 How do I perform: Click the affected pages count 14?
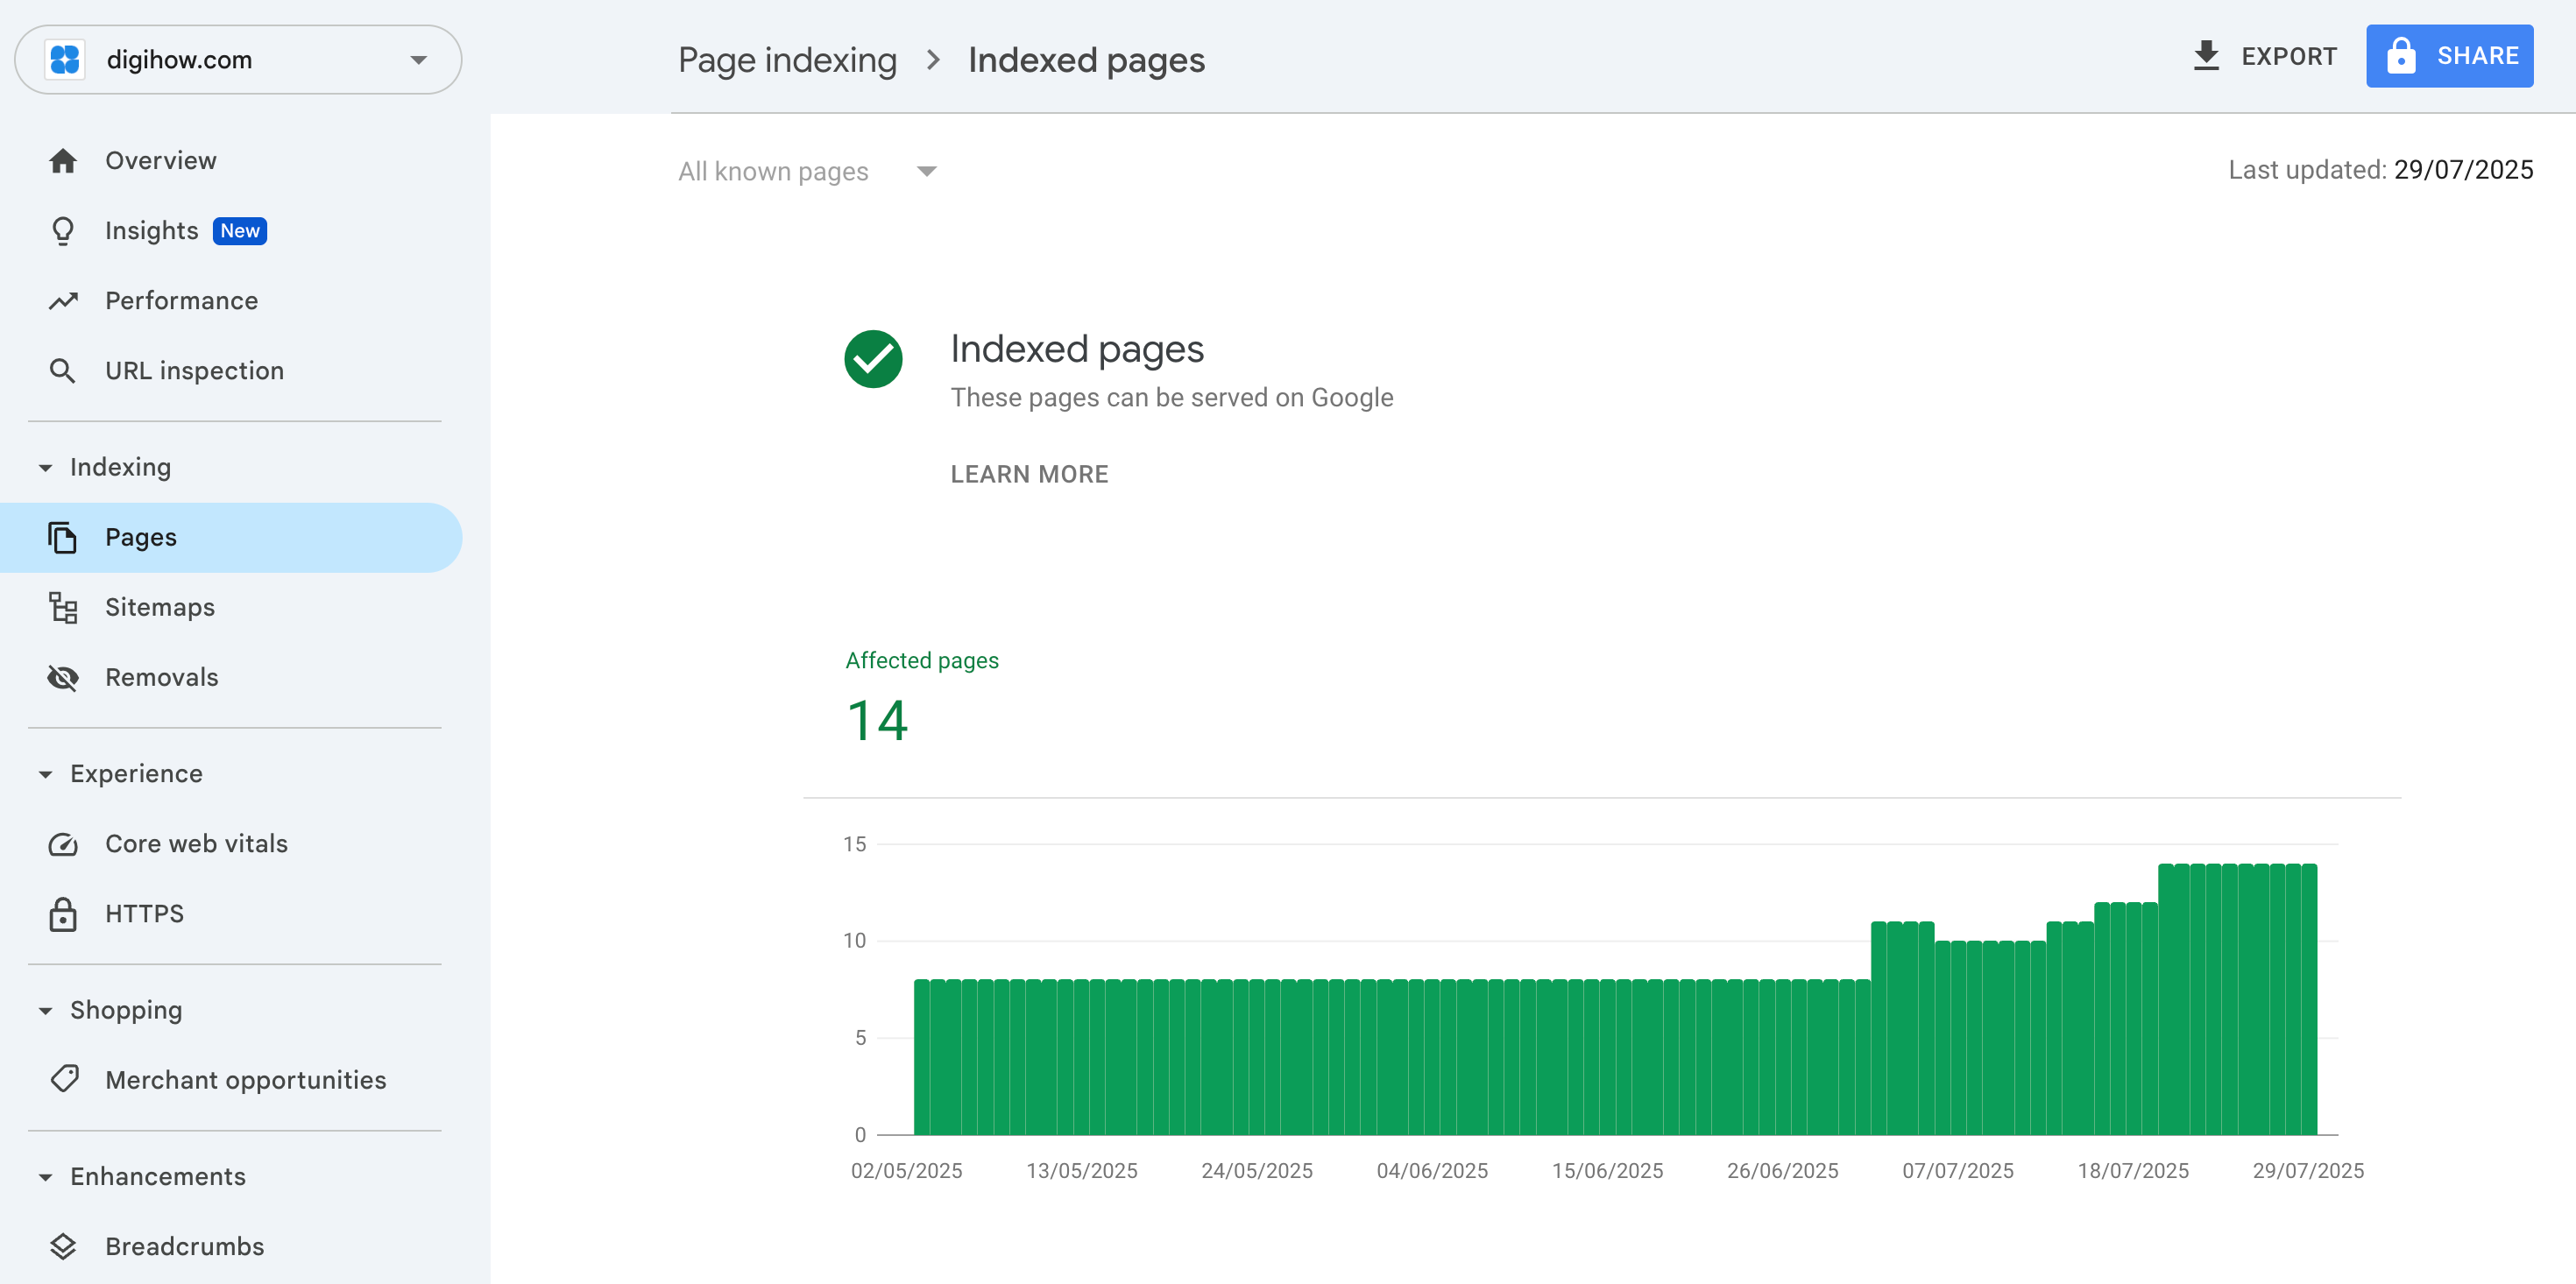tap(877, 722)
